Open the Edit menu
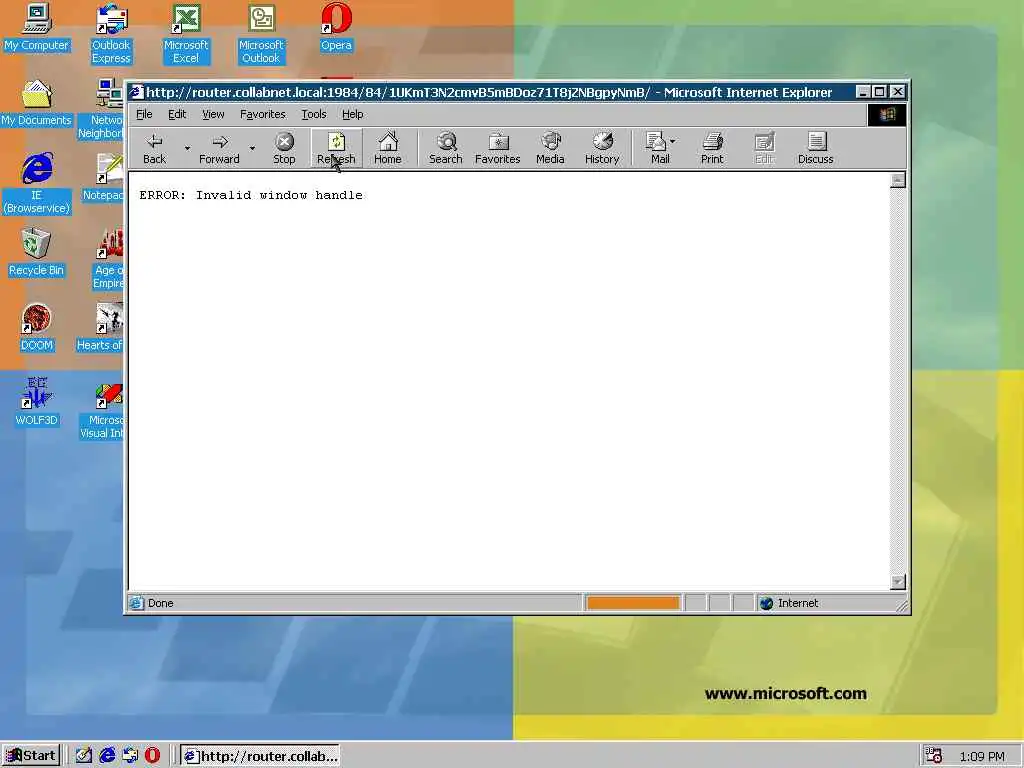The height and width of the screenshot is (768, 1024). tap(177, 114)
